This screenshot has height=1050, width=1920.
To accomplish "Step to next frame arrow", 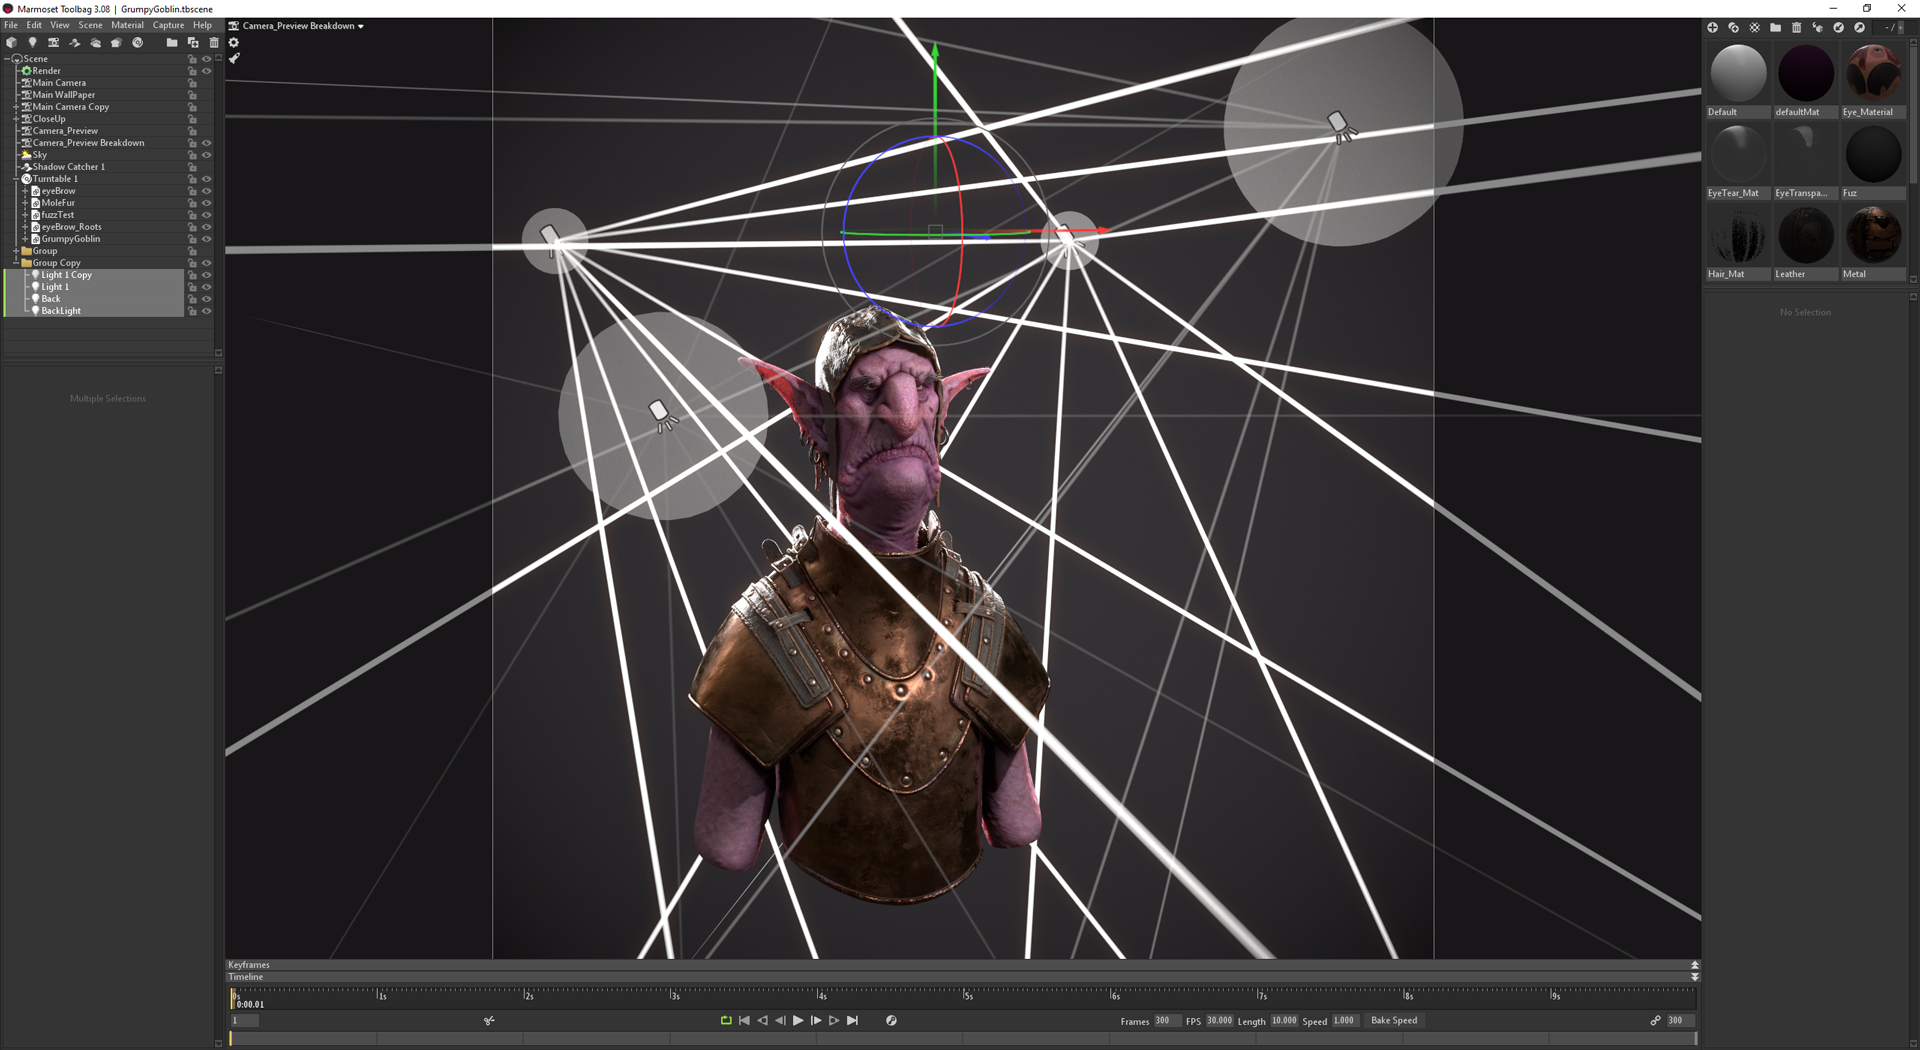I will 816,1021.
